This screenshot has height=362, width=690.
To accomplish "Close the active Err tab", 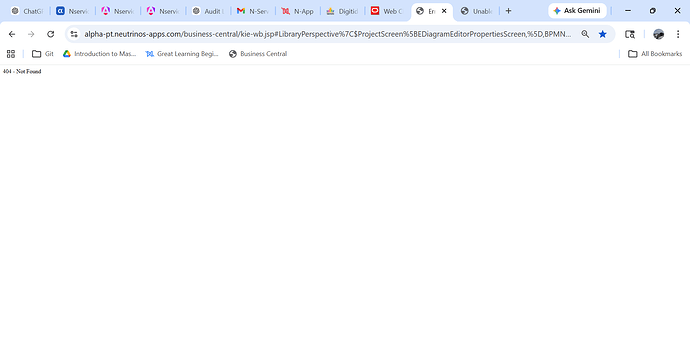I will 444,11.
